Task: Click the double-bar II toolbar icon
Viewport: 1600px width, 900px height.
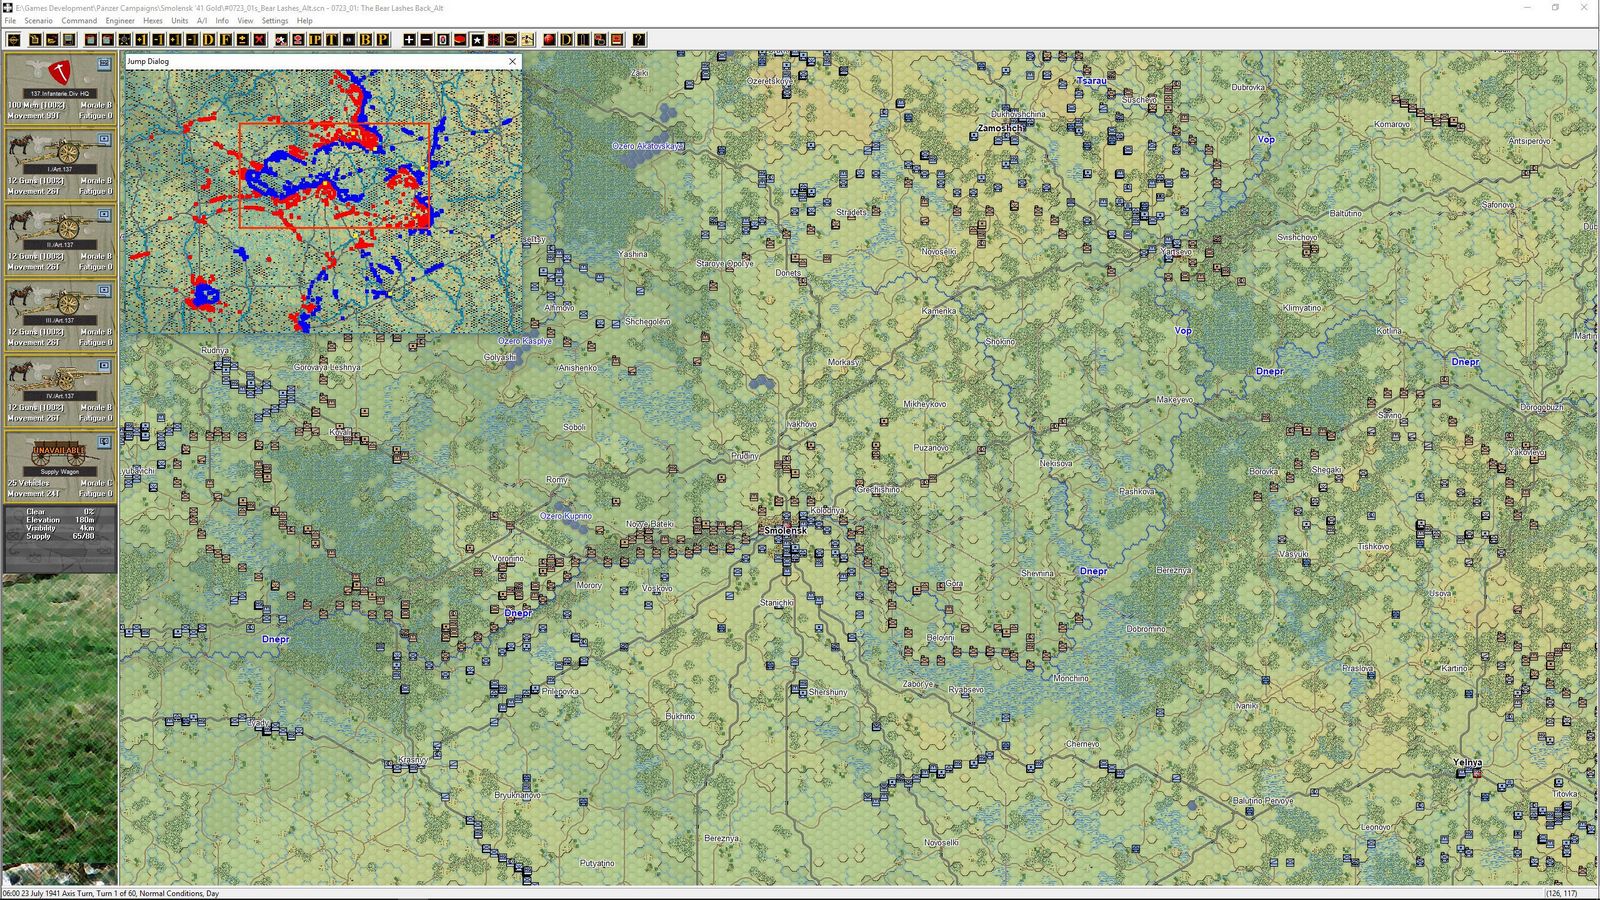Action: [x=582, y=40]
